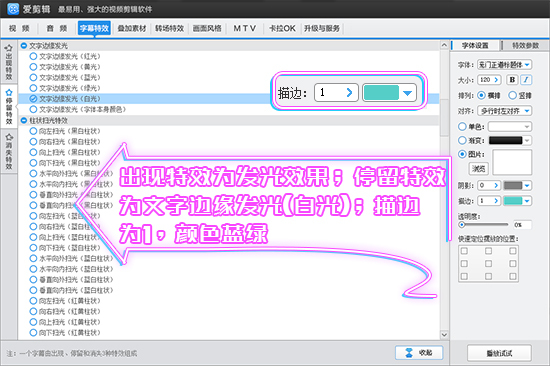Select 文字边缘发光（红光） effect

pos(65,56)
